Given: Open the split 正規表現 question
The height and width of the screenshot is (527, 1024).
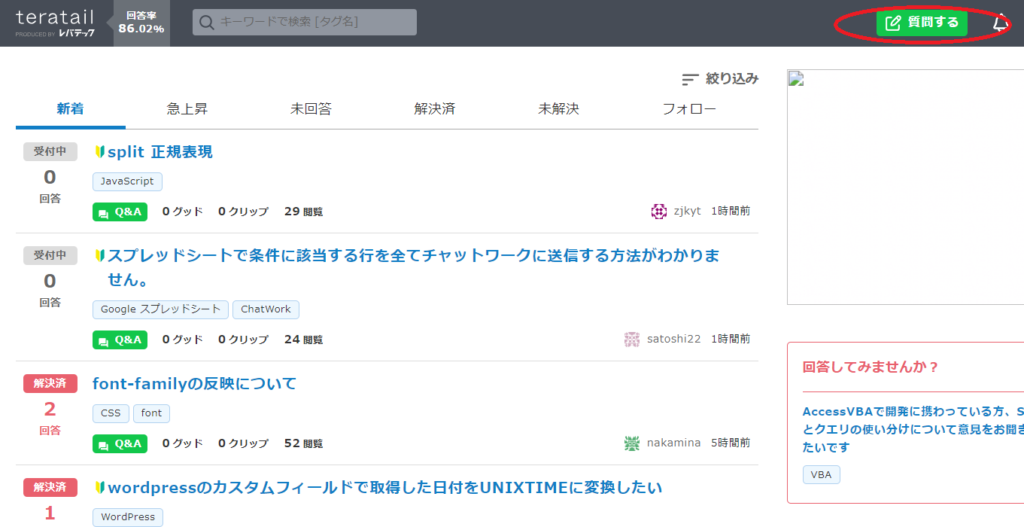Looking at the screenshot, I should pyautogui.click(x=159, y=152).
